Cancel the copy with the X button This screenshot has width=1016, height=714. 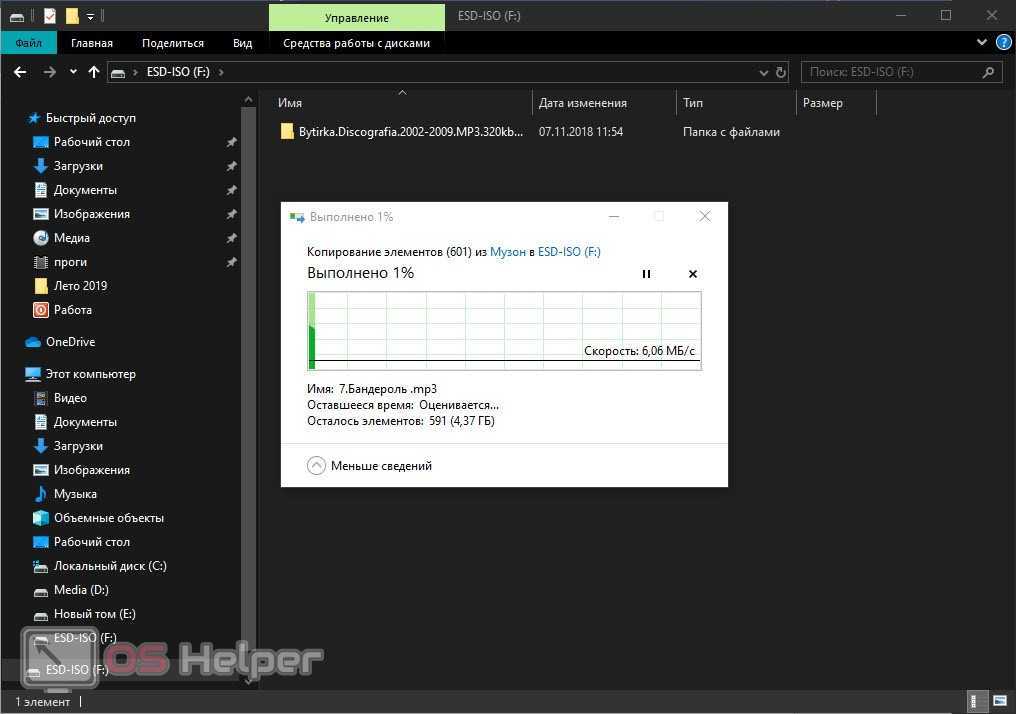click(692, 274)
